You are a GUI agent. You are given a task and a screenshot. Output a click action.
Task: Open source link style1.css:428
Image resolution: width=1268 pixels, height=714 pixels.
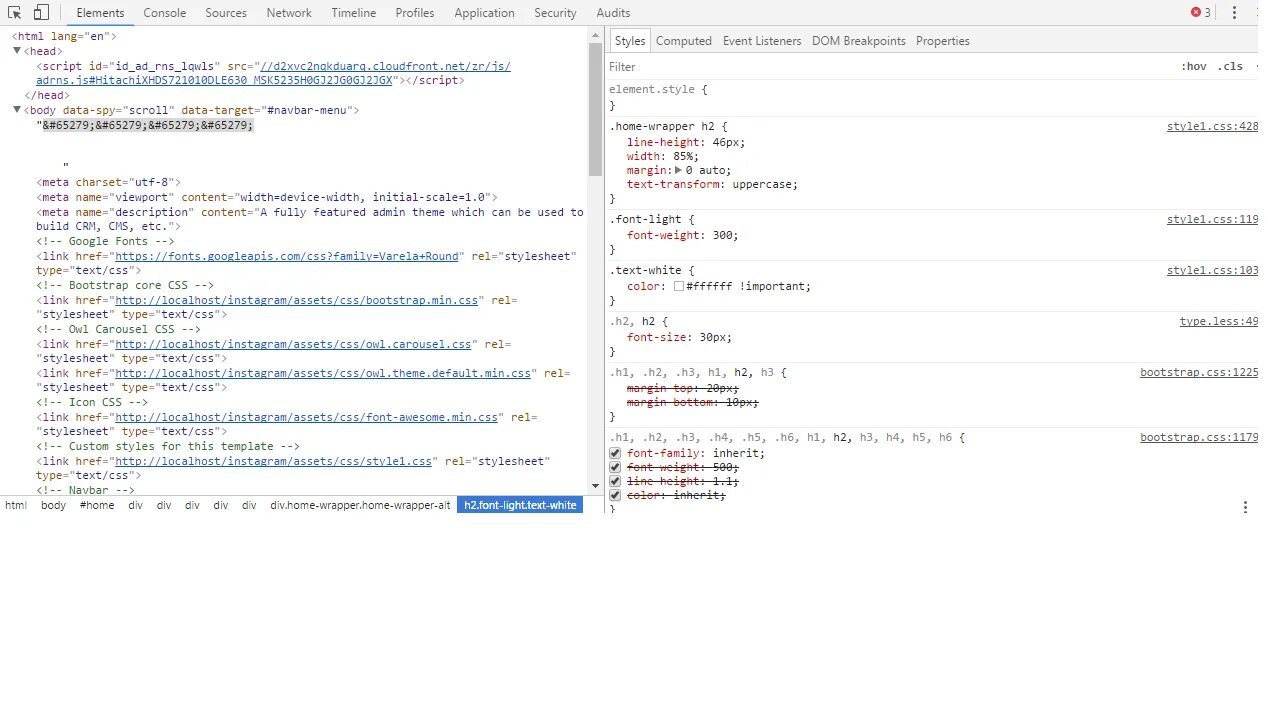[1212, 127]
